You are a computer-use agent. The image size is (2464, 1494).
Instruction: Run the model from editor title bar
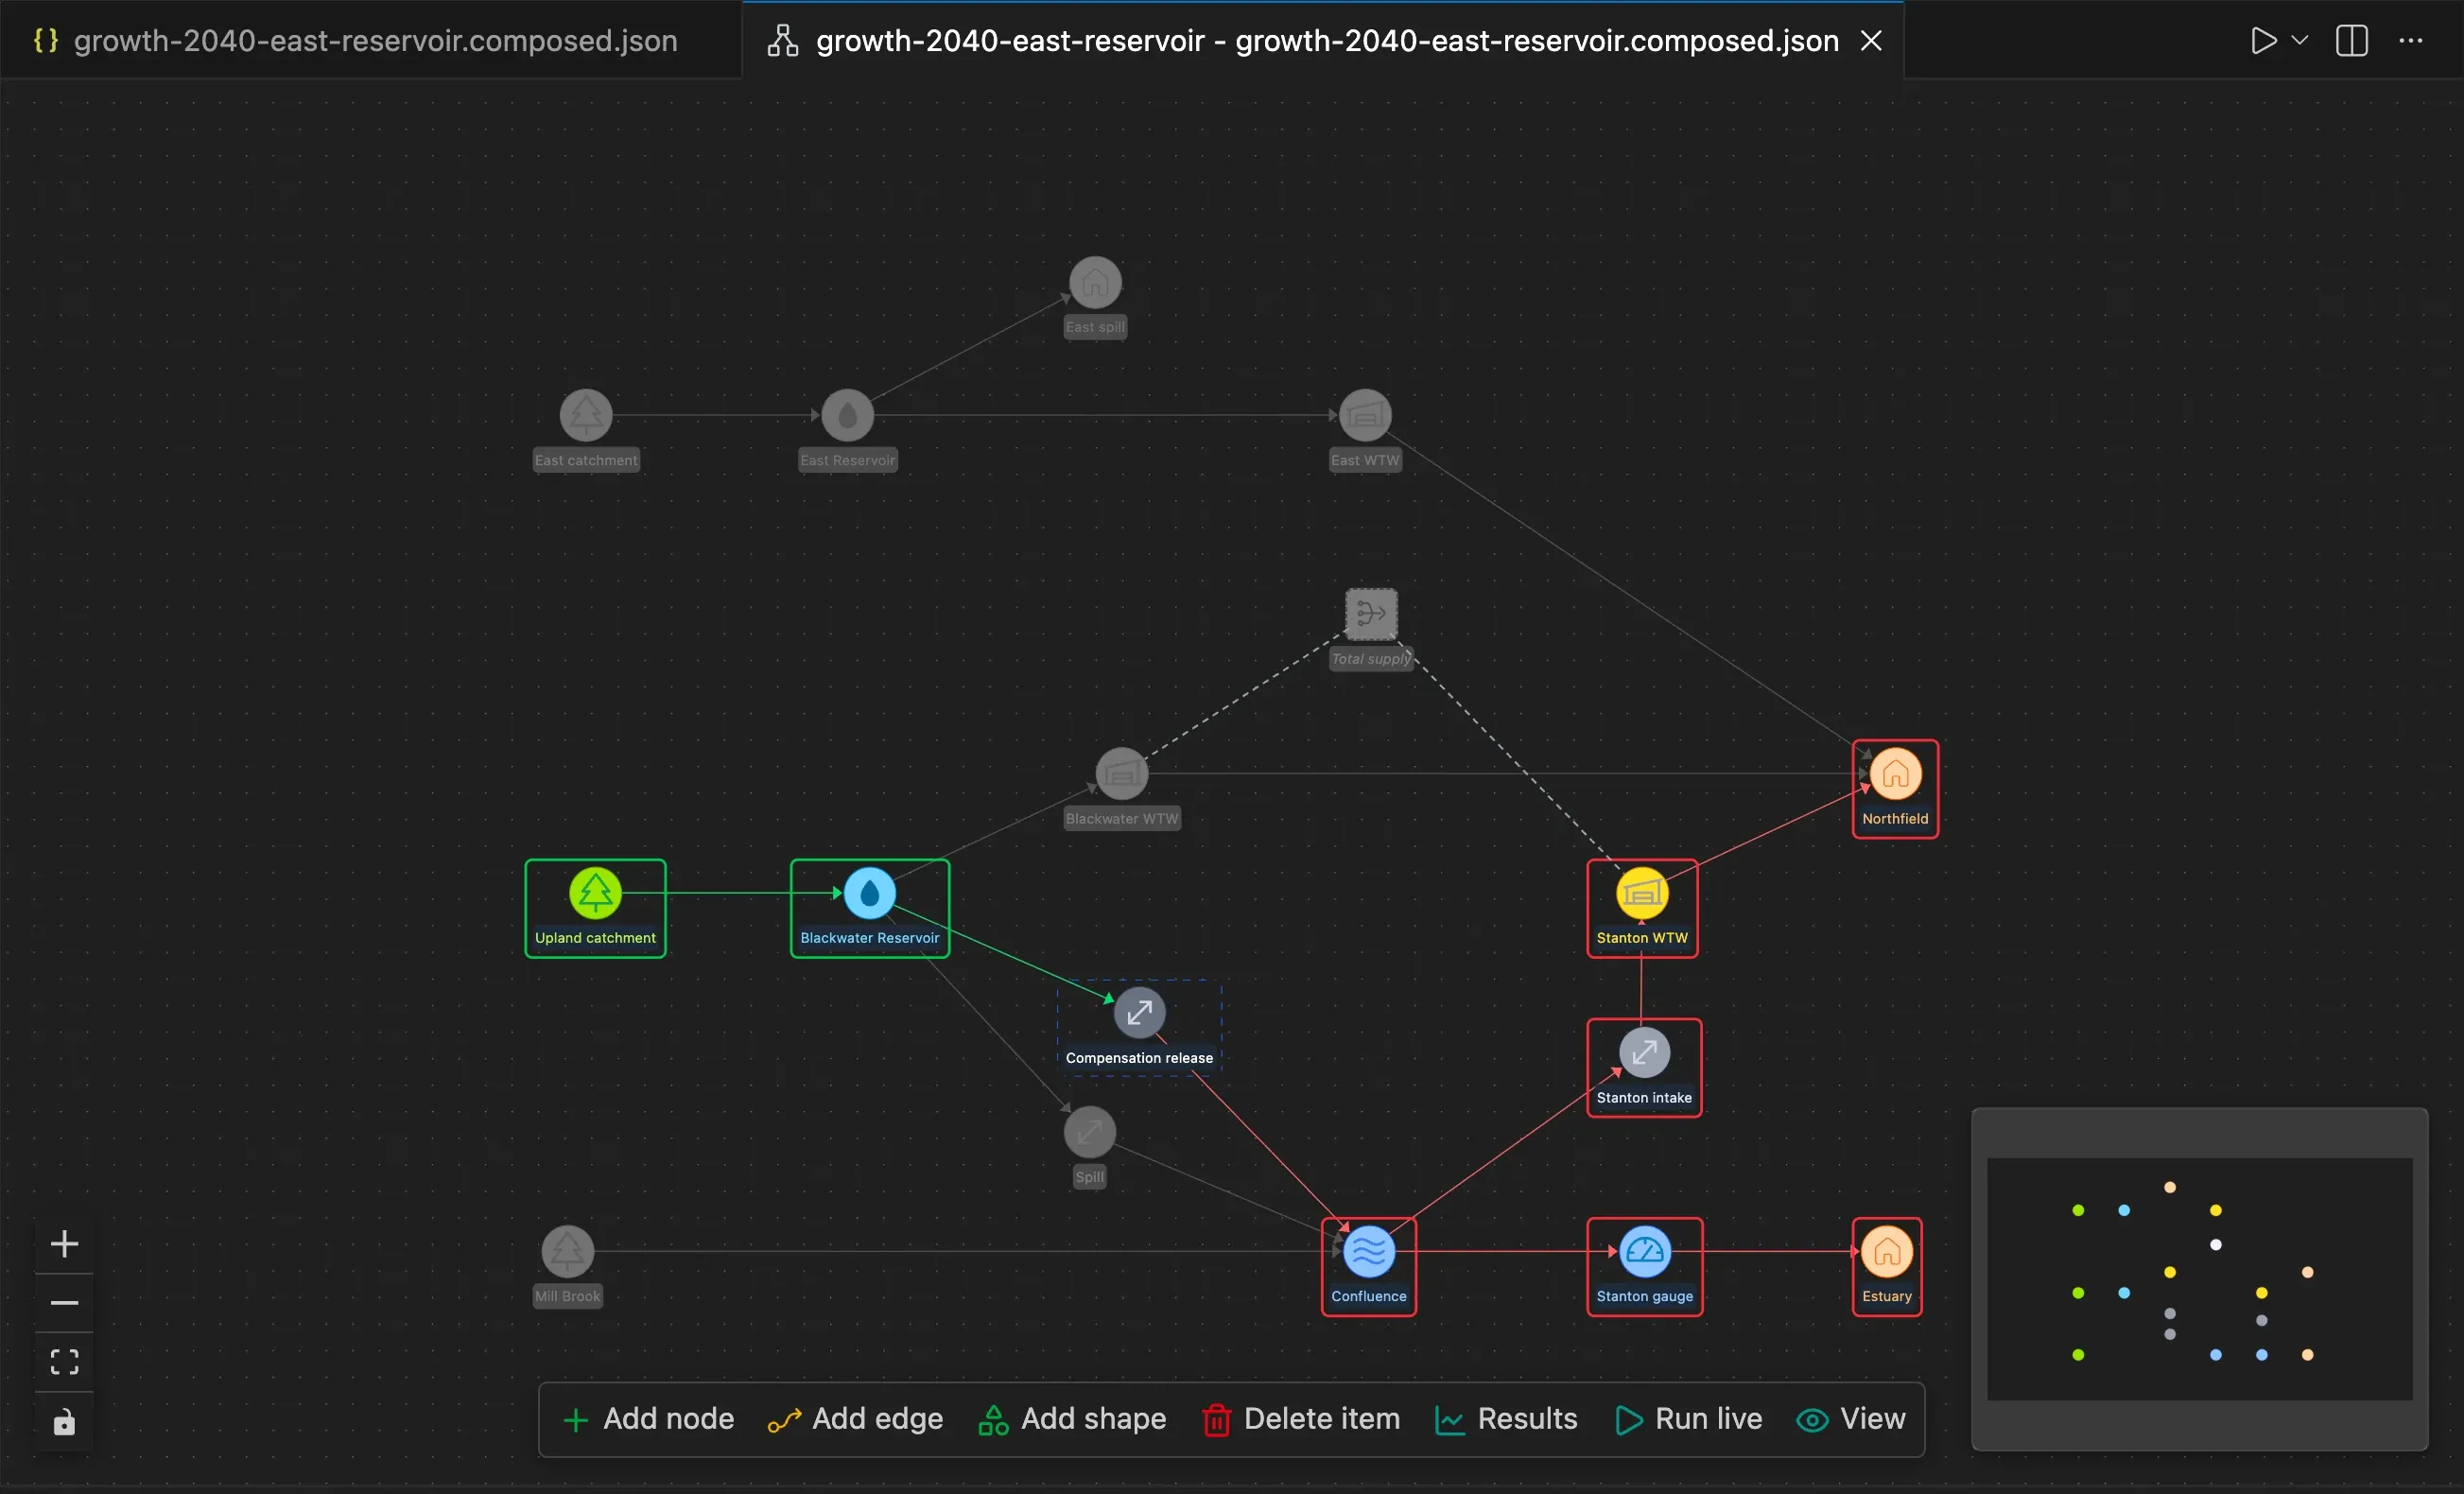click(x=2263, y=40)
